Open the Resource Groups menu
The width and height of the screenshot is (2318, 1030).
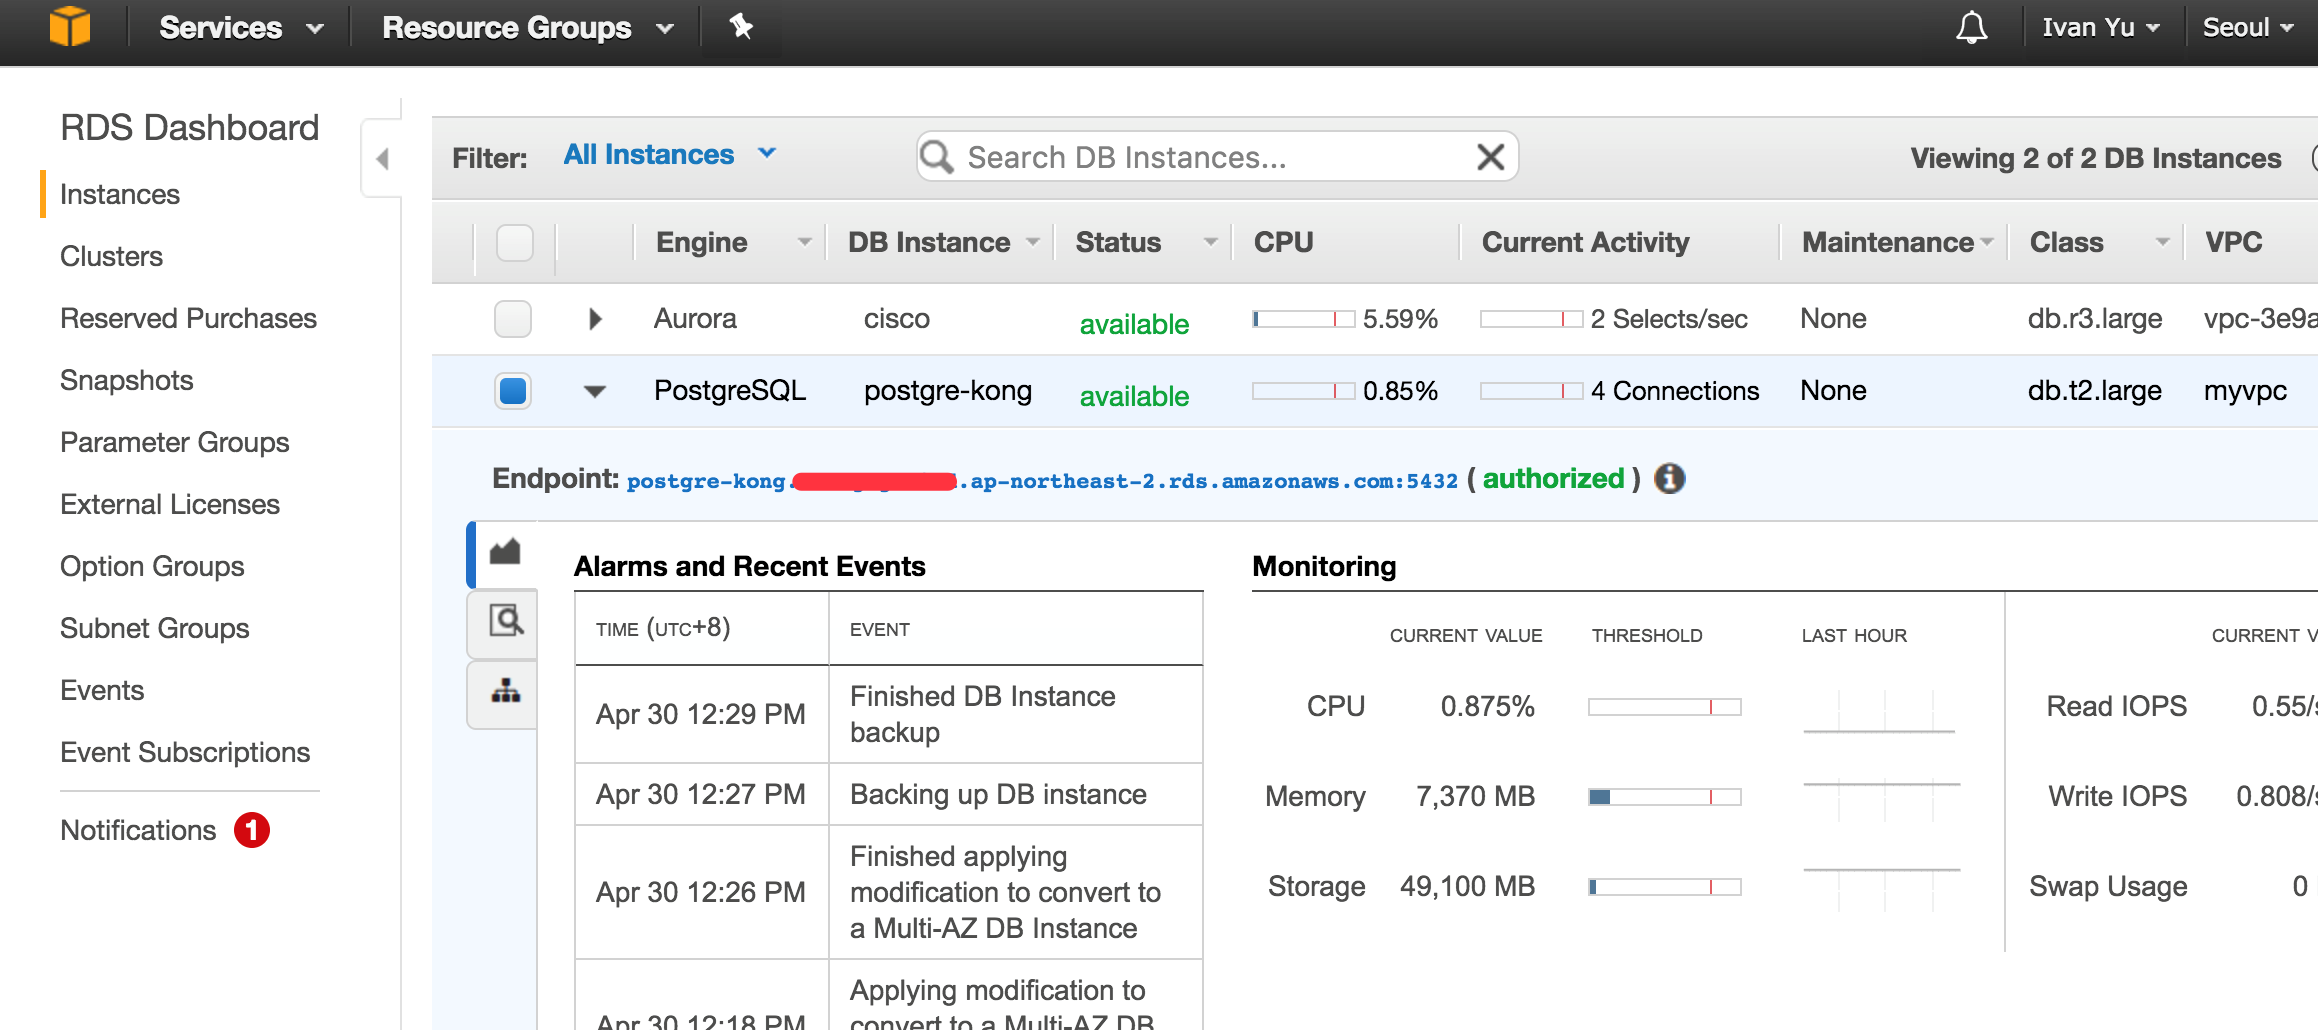coord(527,27)
